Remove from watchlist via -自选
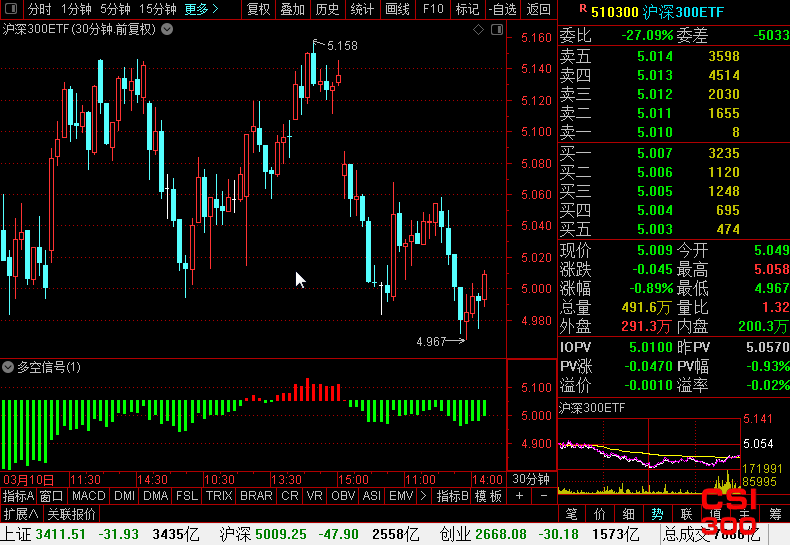The image size is (790, 545). coord(503,9)
